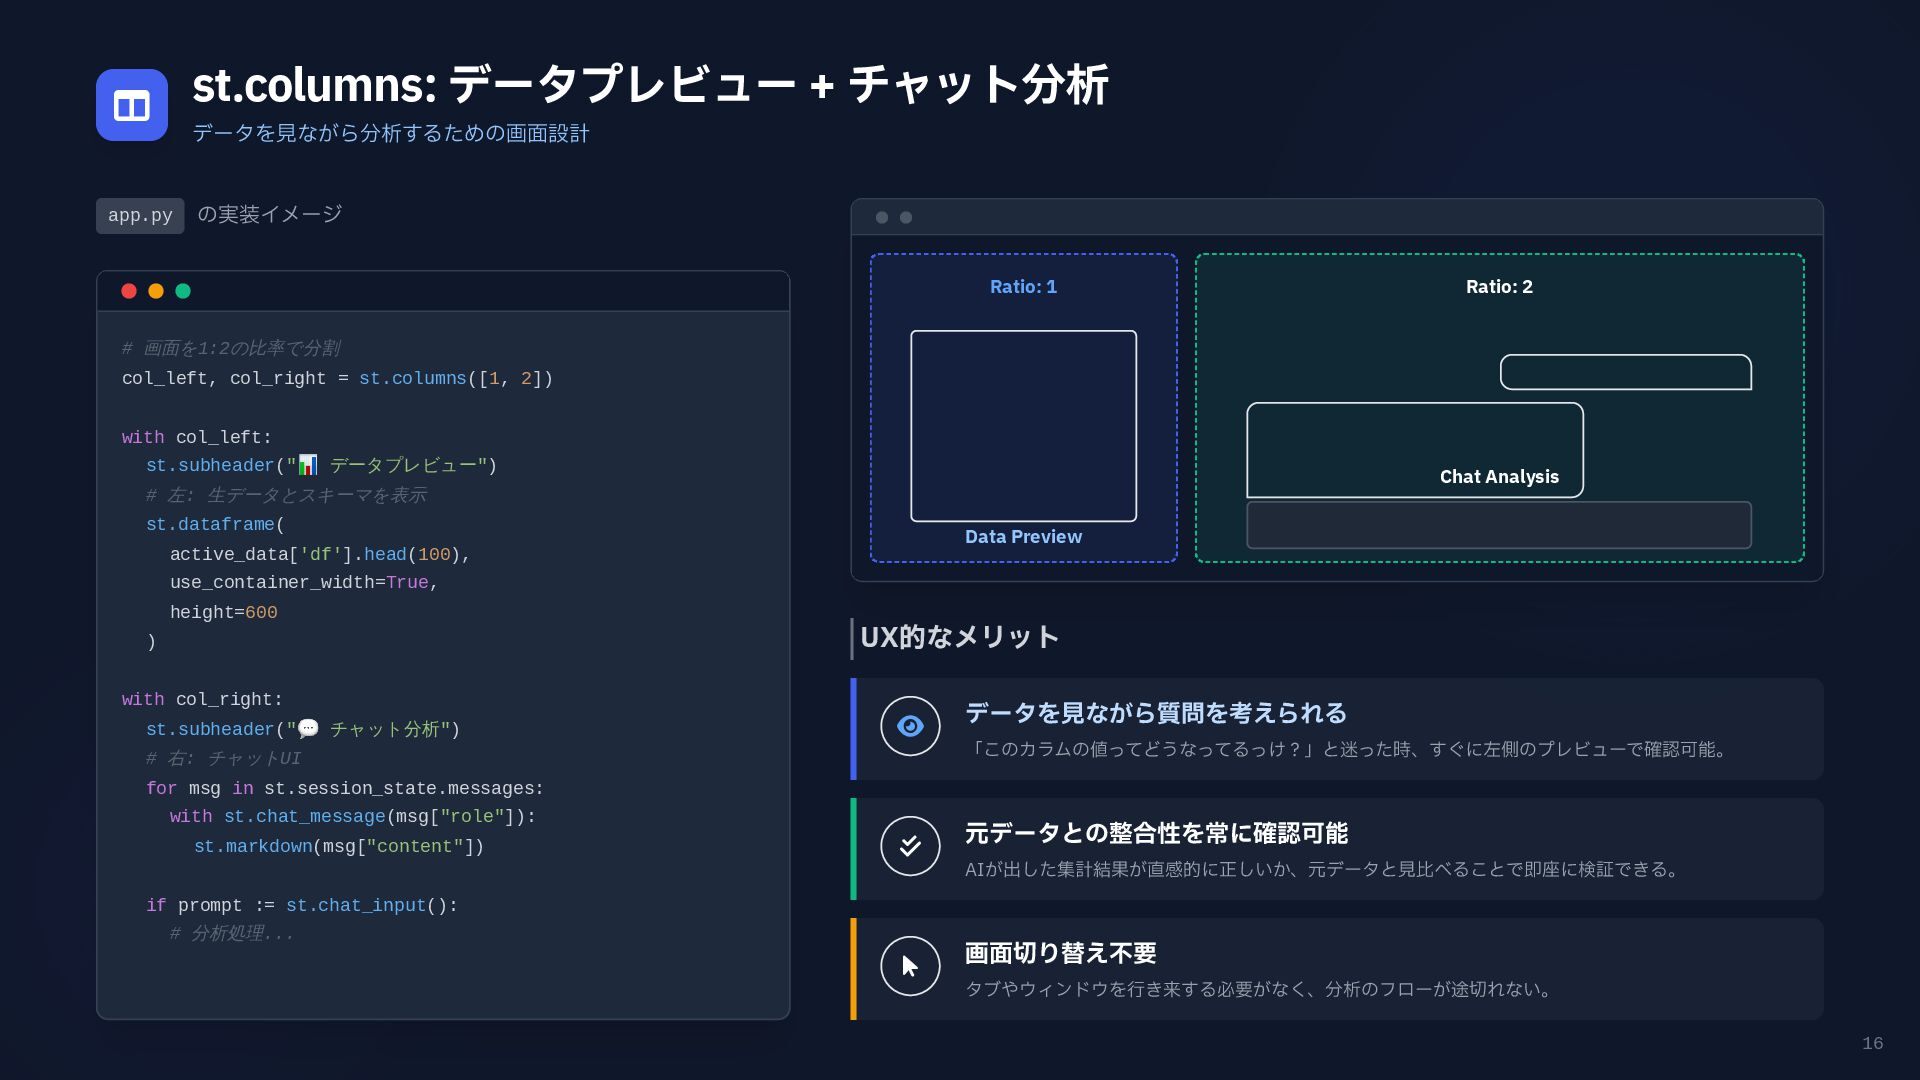Click the Chat Analysis message bubble
The height and width of the screenshot is (1080, 1920).
pos(1414,450)
